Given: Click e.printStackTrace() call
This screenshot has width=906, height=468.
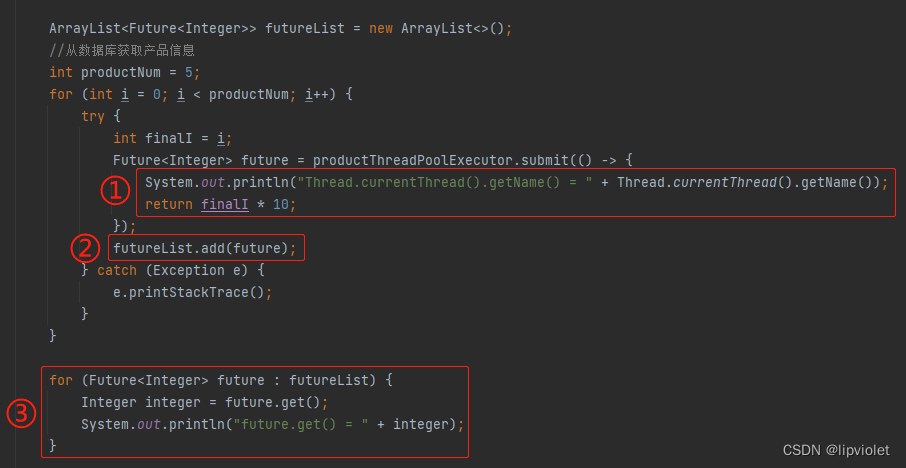Looking at the screenshot, I should click(192, 292).
